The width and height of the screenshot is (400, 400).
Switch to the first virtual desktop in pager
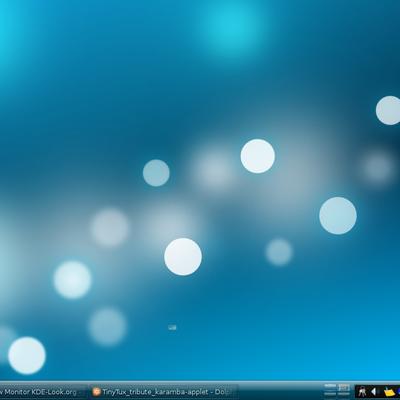[x=330, y=388]
